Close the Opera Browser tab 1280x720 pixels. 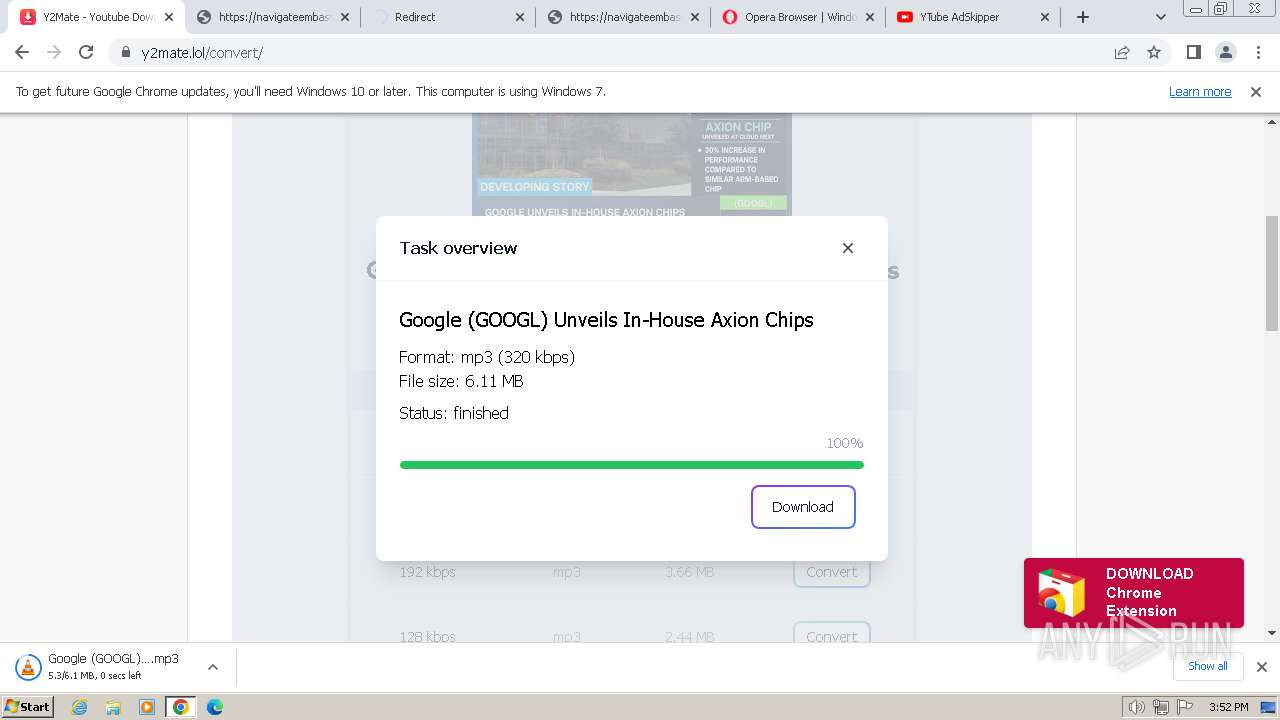coord(870,17)
